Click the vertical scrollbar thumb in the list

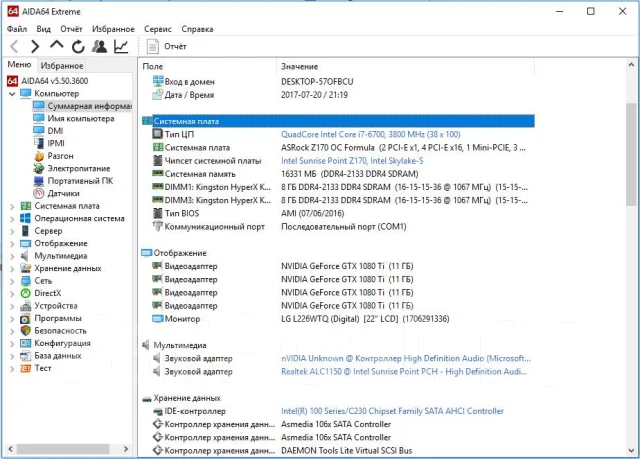click(631, 155)
